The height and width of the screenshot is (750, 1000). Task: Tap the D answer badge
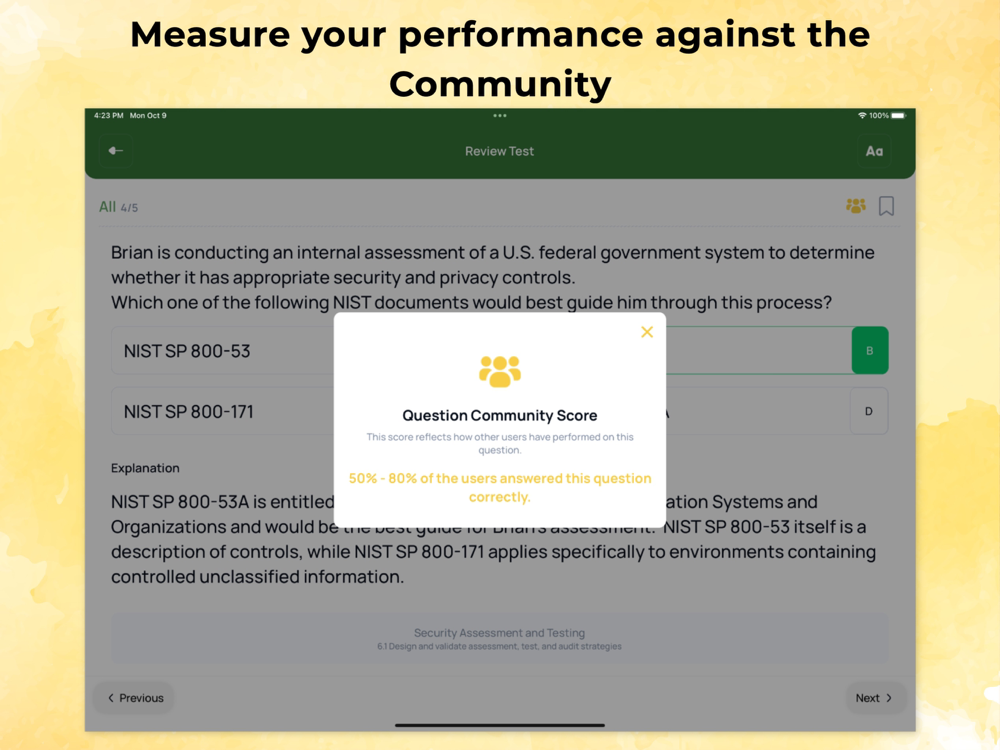(869, 411)
